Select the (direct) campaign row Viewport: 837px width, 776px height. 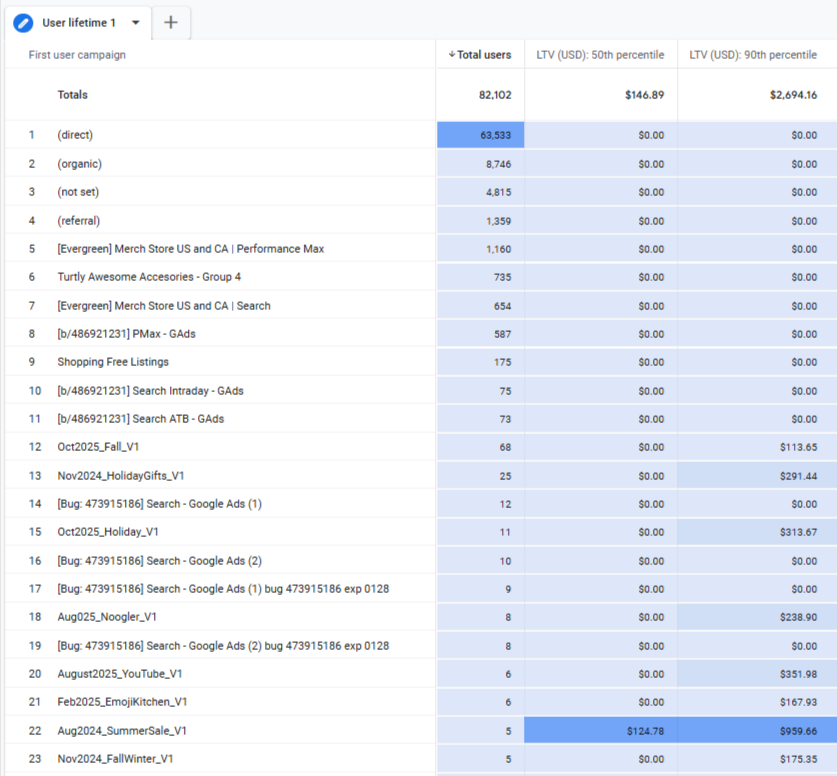pos(75,135)
